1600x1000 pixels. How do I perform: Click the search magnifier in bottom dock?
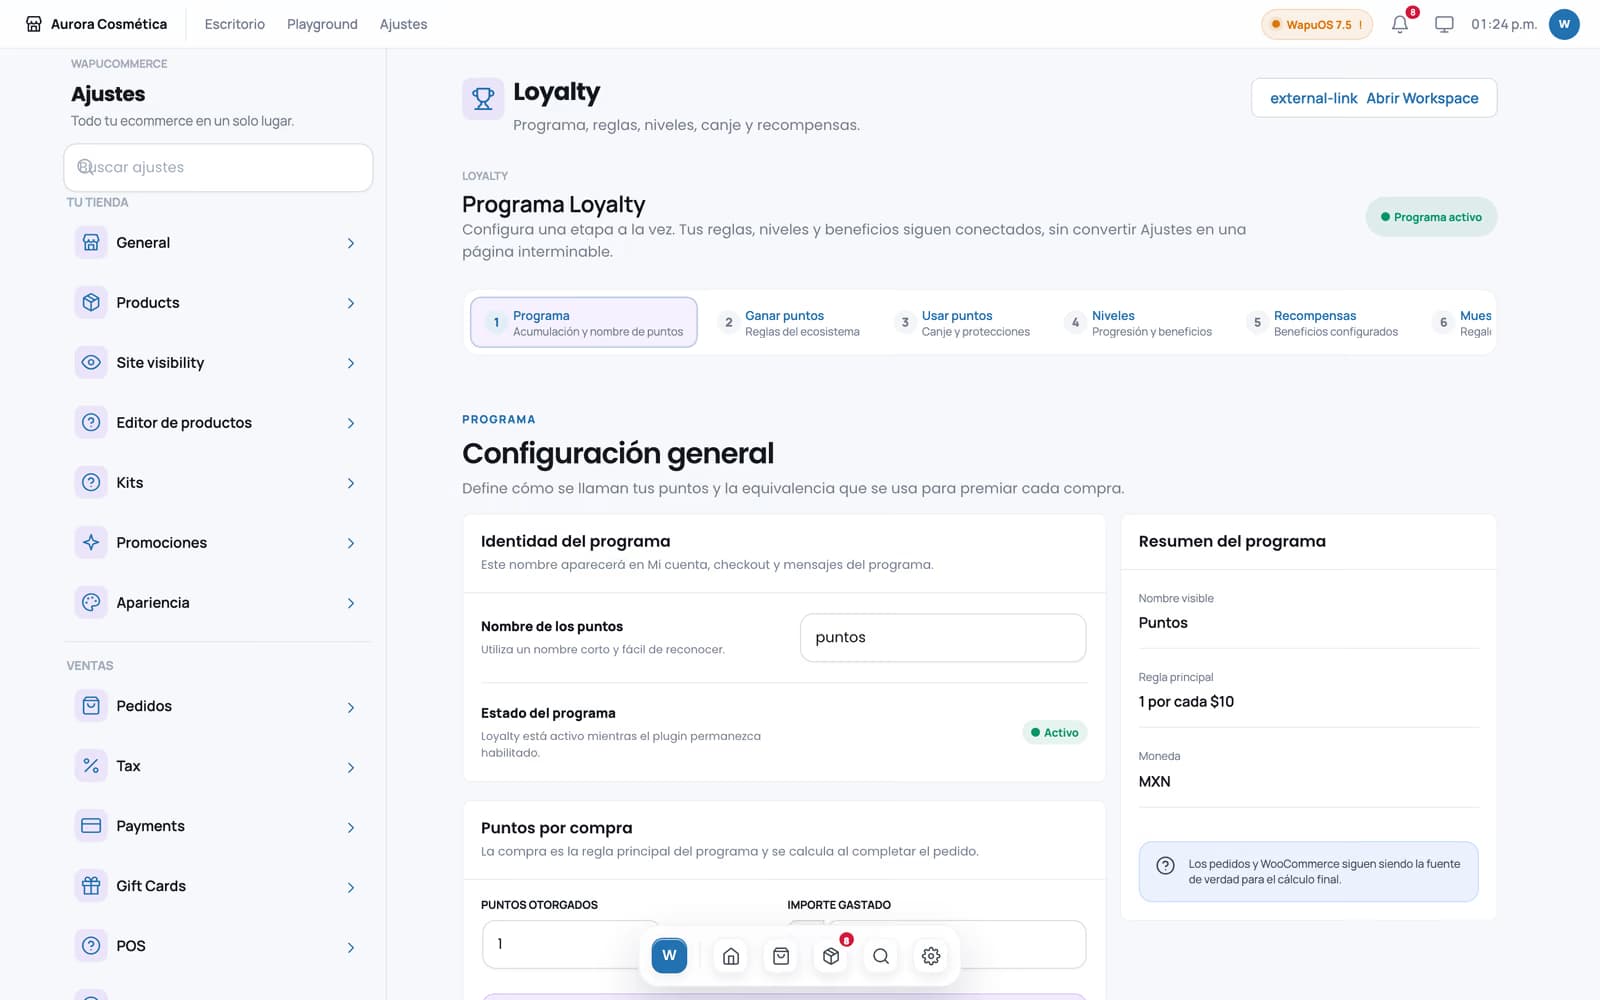pos(881,956)
